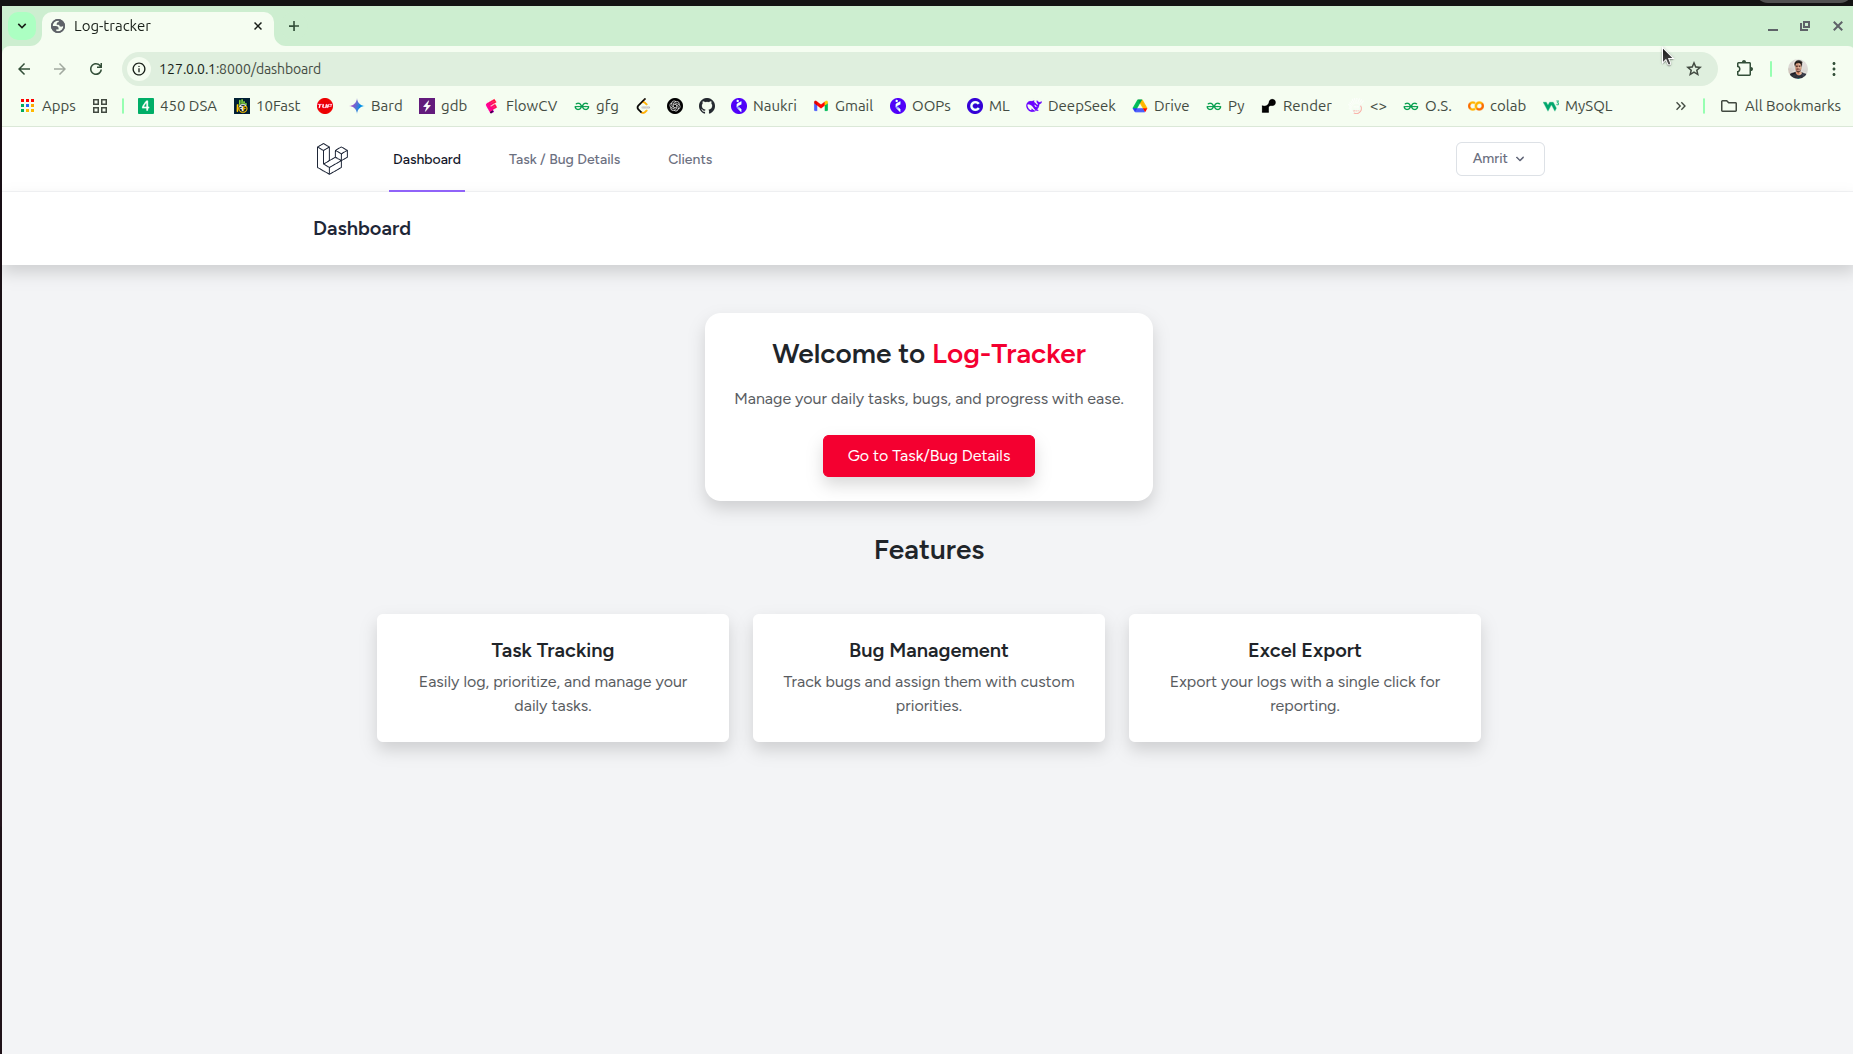
Task: Open the ML bookmark
Action: point(988,106)
